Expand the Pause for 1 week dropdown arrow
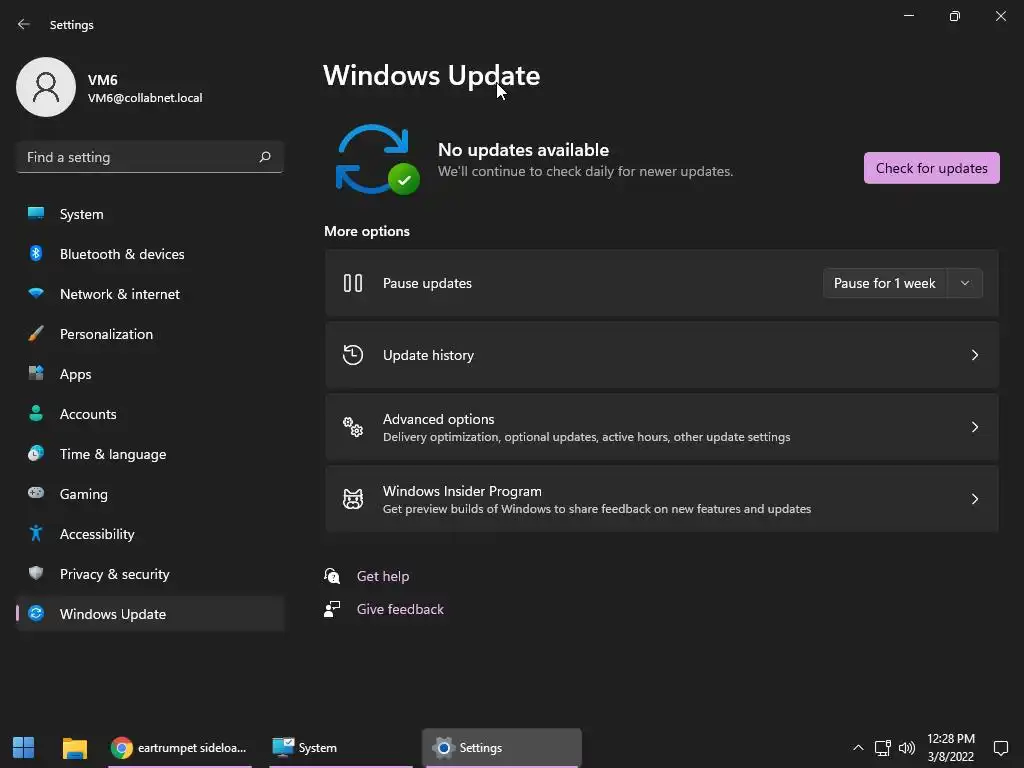Screen dimensions: 1024x768 pos(965,283)
